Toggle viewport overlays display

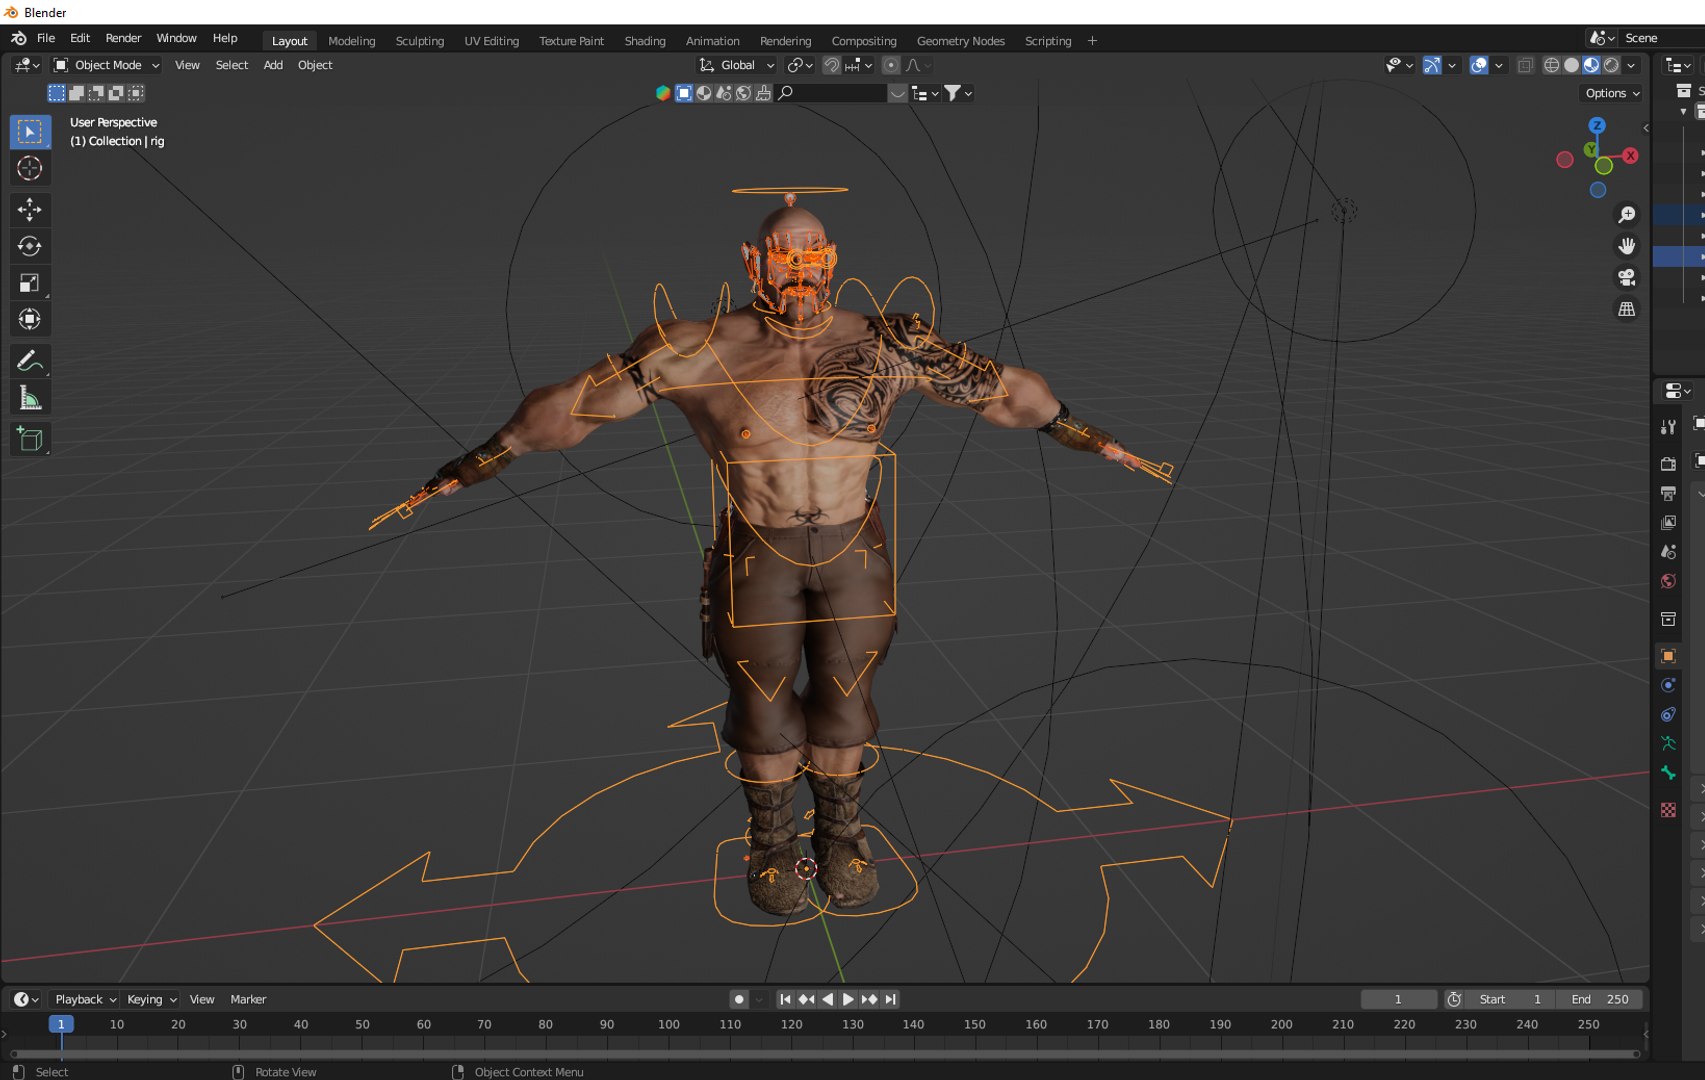(x=1478, y=65)
